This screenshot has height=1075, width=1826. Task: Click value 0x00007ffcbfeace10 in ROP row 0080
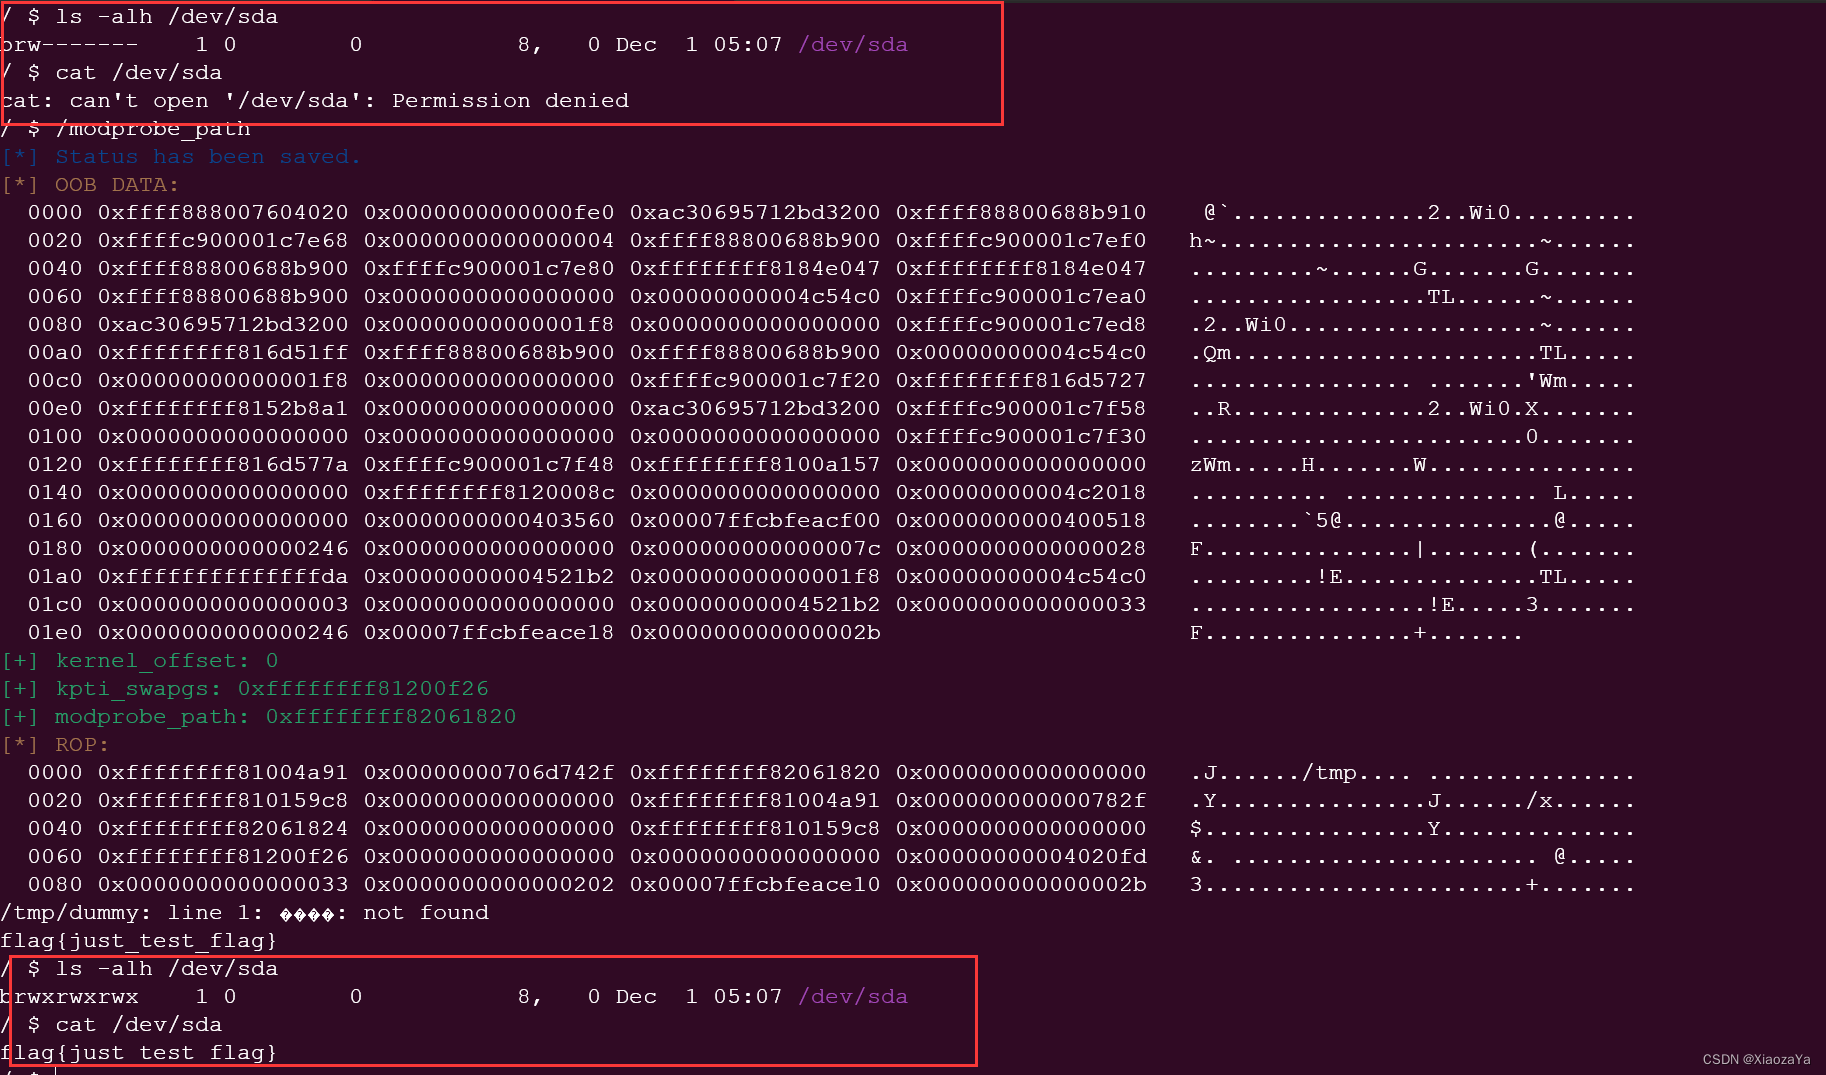tap(755, 885)
